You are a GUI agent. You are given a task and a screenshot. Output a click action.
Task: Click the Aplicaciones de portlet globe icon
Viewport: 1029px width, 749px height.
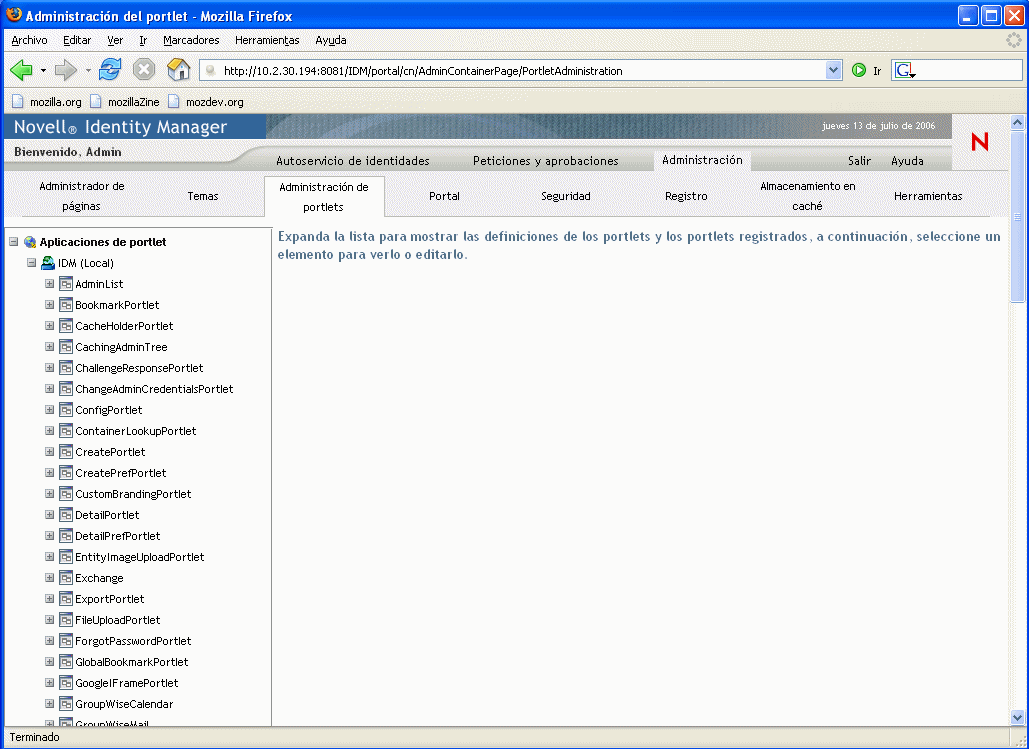30,242
